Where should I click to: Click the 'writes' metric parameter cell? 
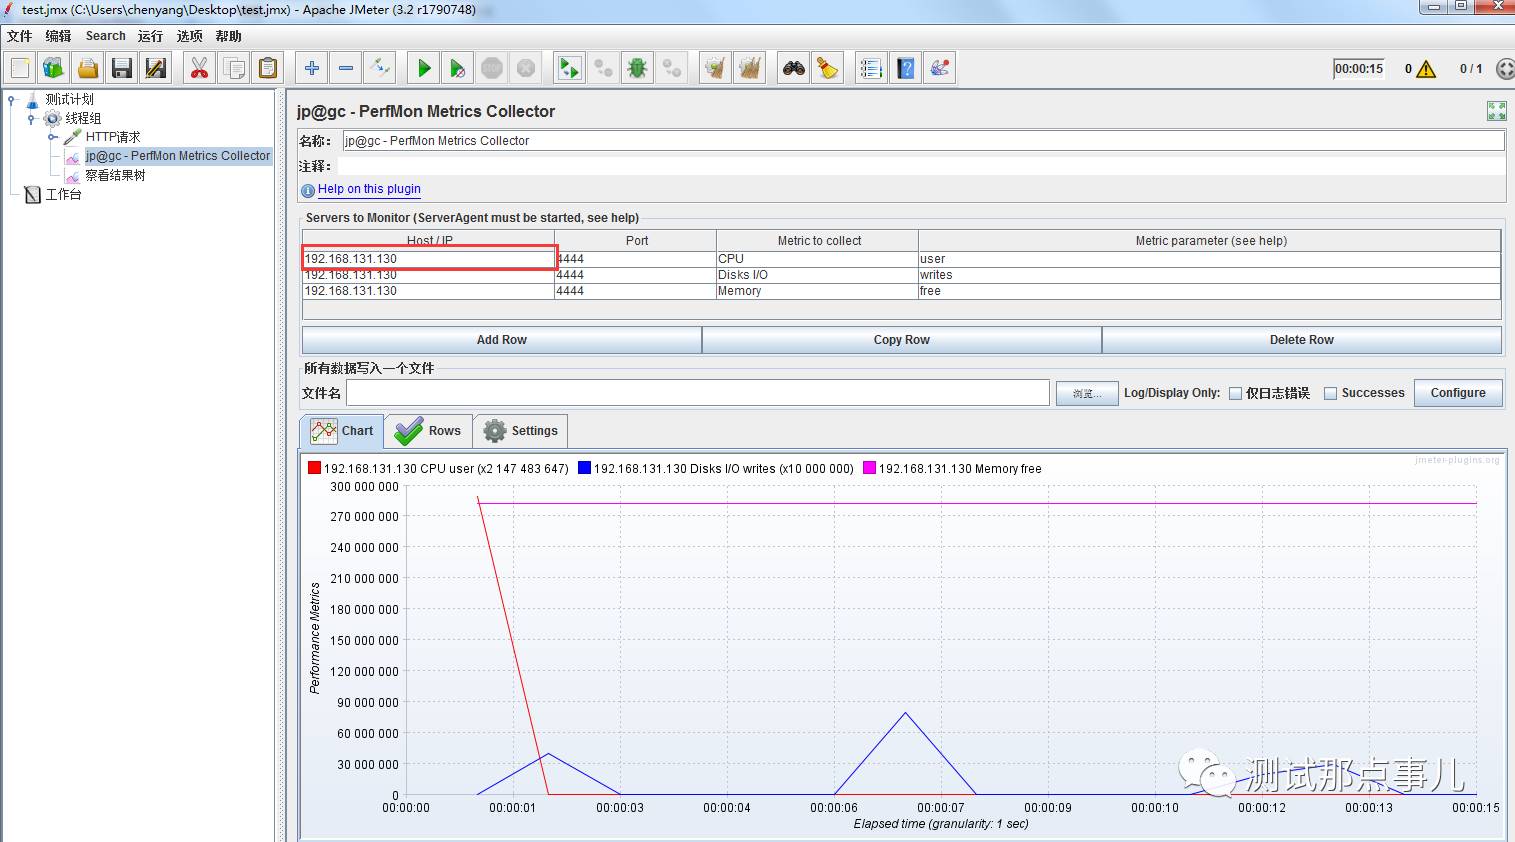pyautogui.click(x=1209, y=275)
